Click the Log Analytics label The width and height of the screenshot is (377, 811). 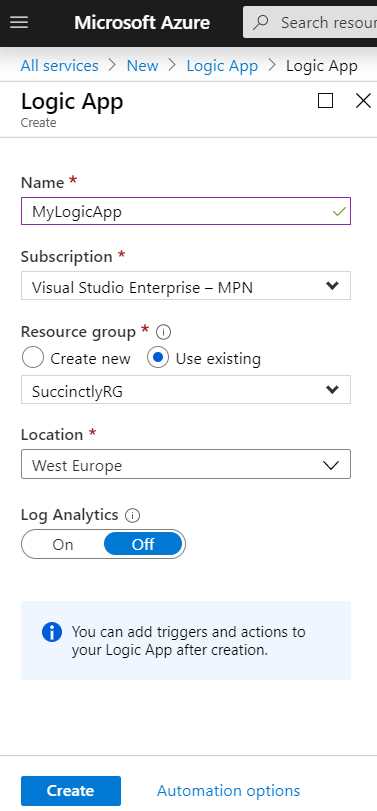pos(70,515)
